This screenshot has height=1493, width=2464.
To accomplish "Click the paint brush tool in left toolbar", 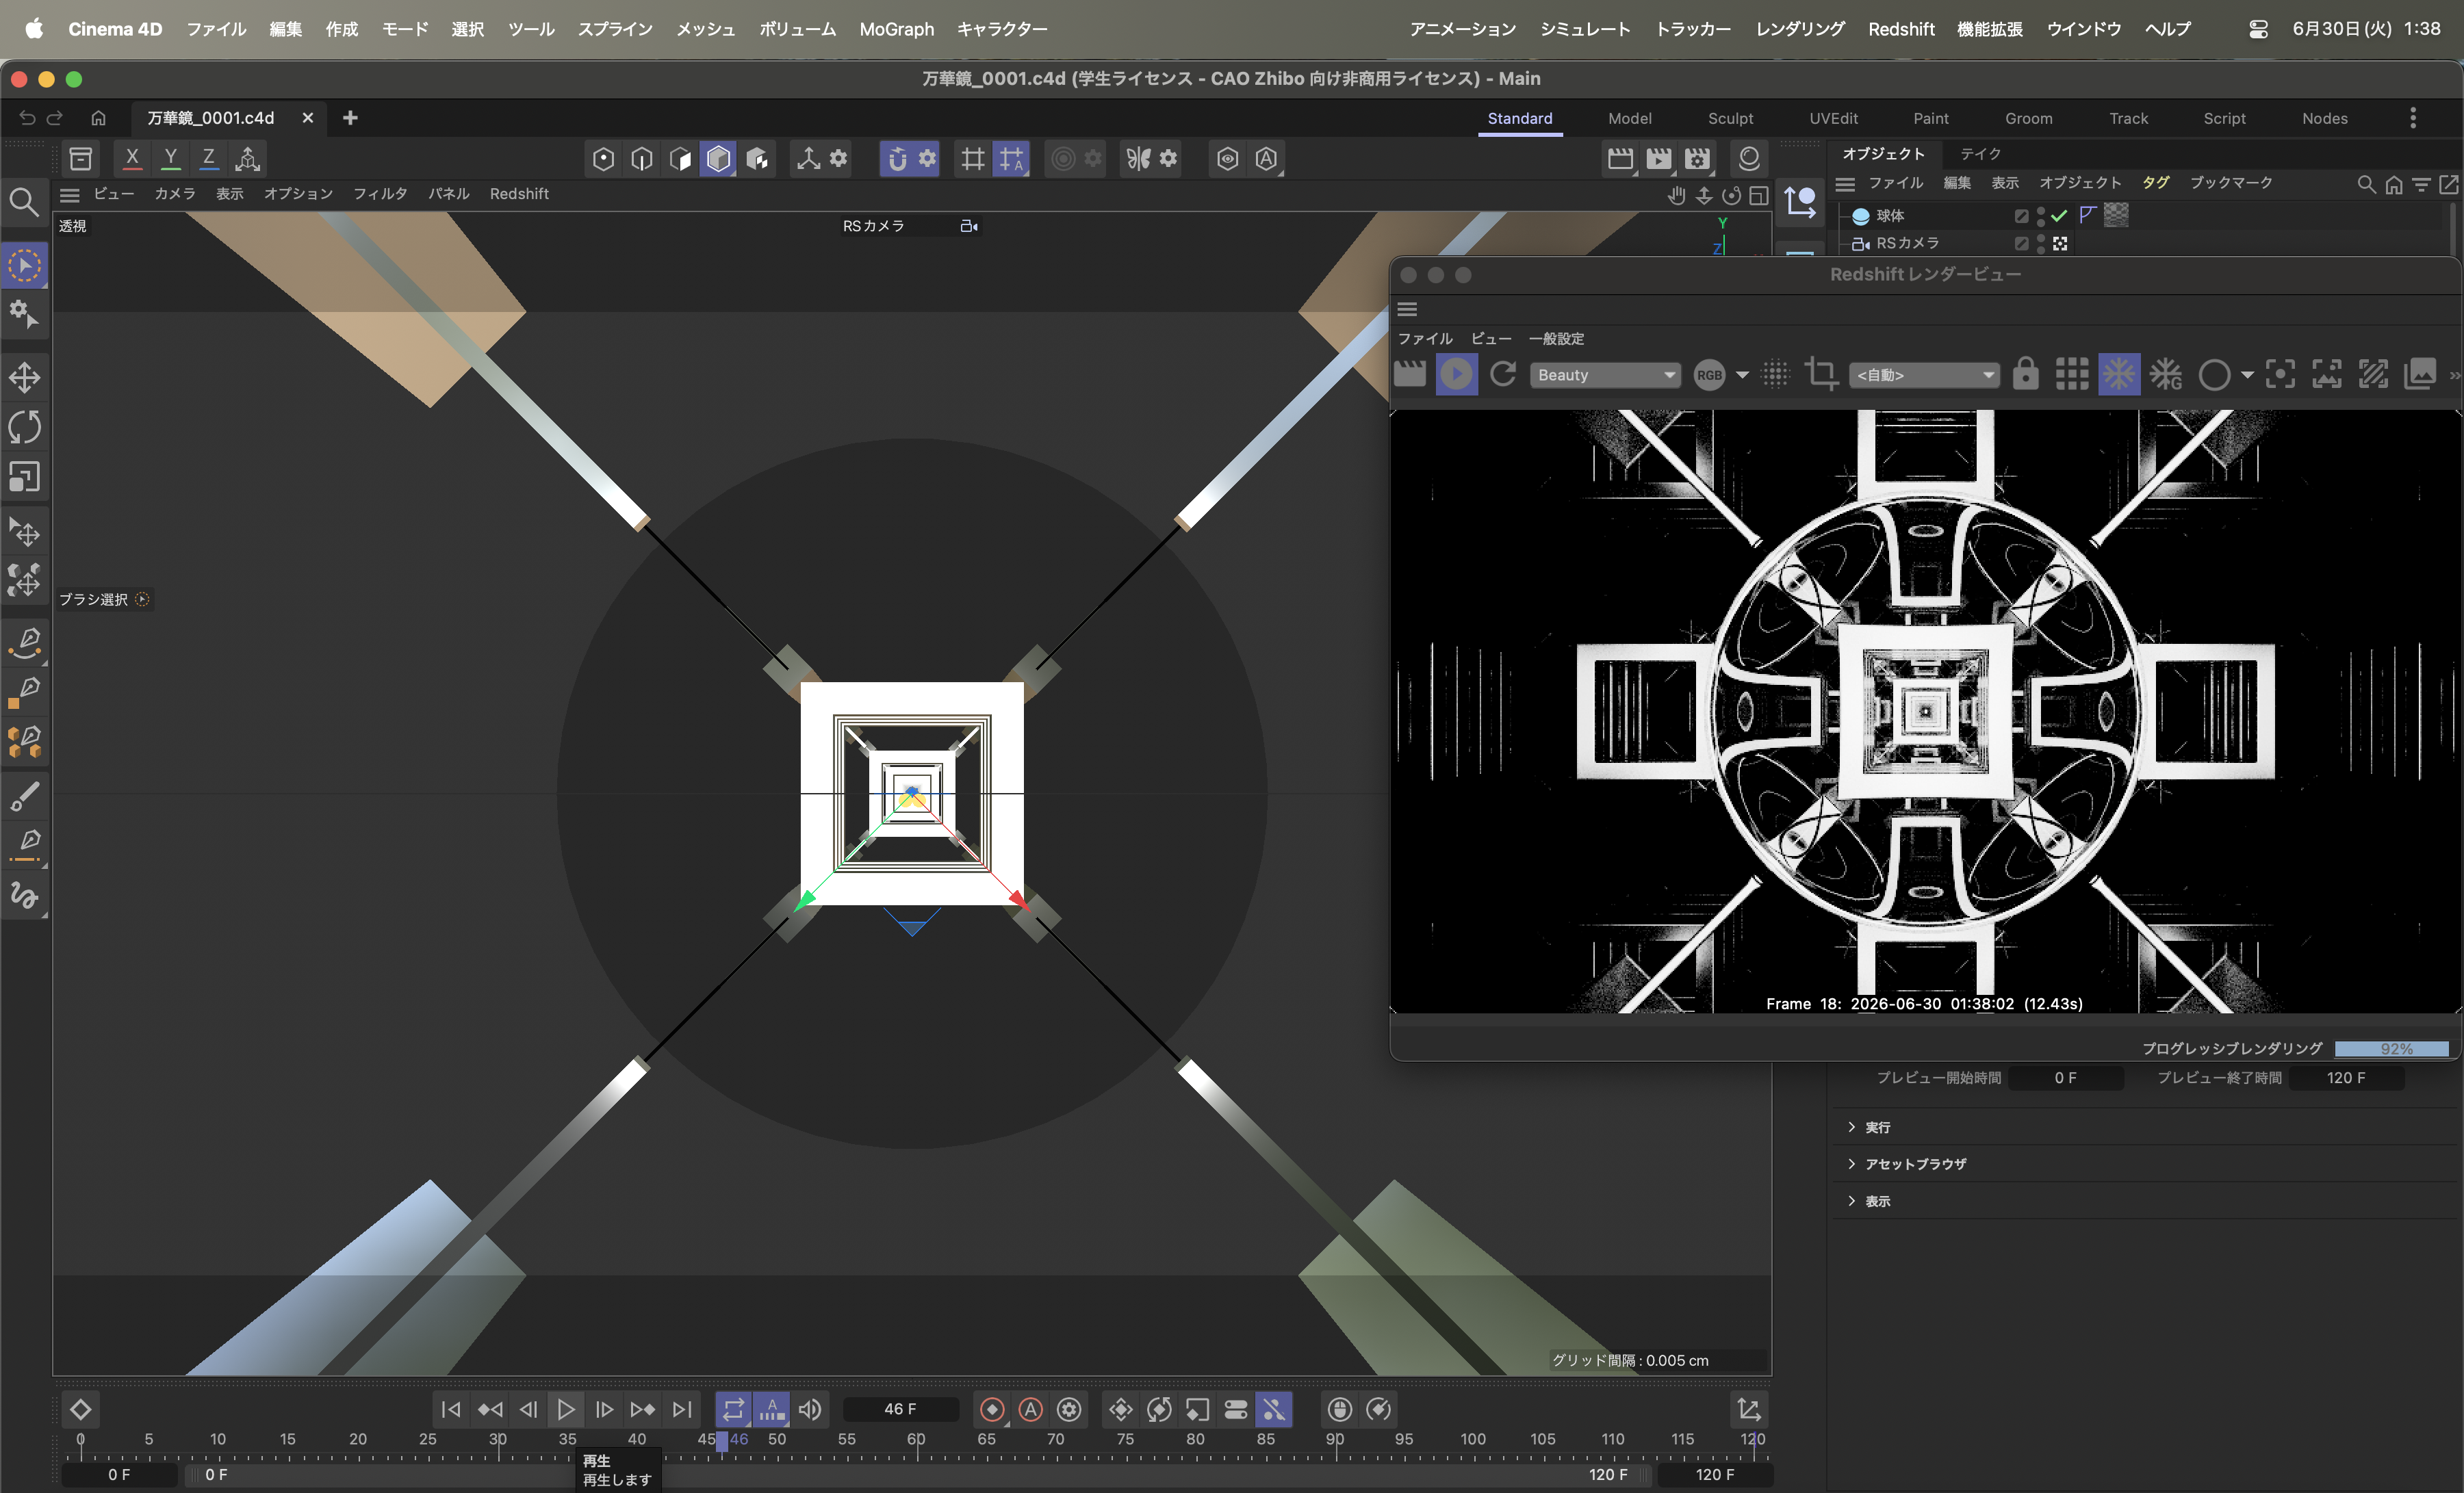I will (x=24, y=796).
